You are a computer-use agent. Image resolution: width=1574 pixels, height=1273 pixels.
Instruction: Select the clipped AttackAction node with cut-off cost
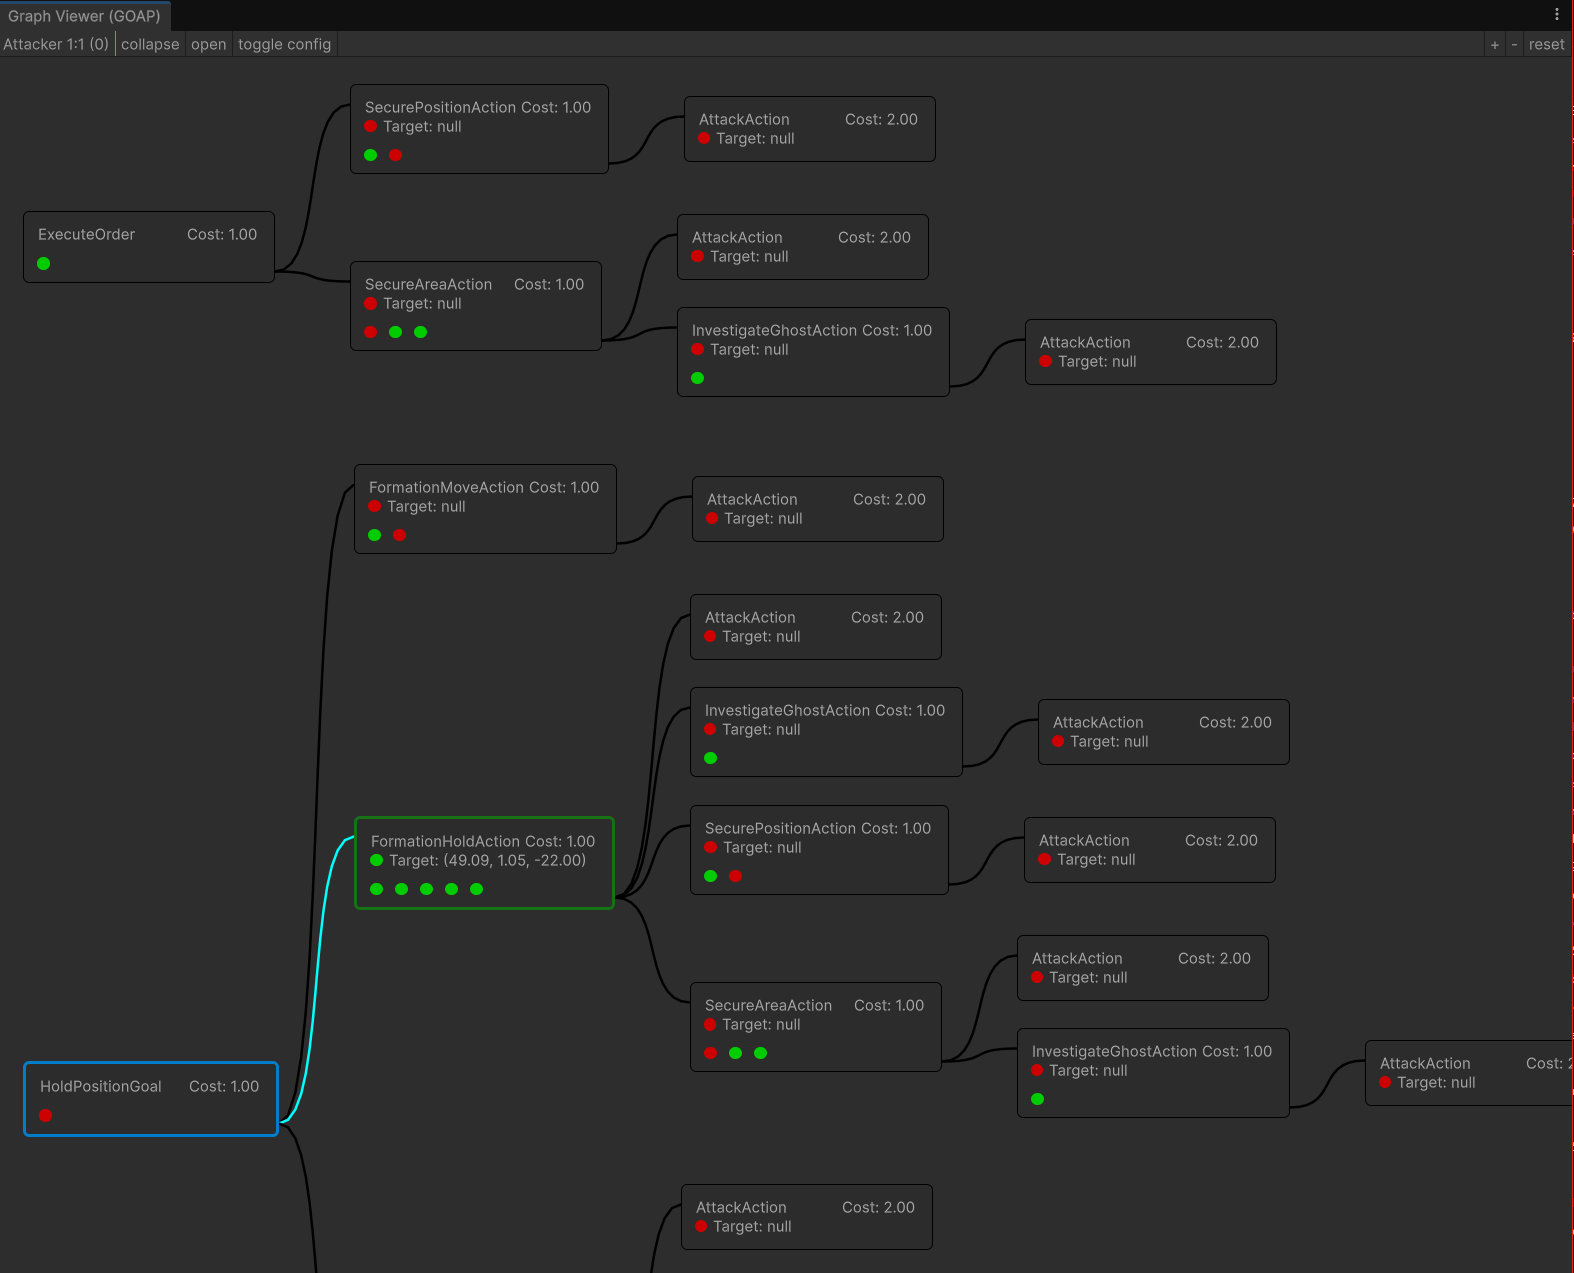point(1468,1073)
